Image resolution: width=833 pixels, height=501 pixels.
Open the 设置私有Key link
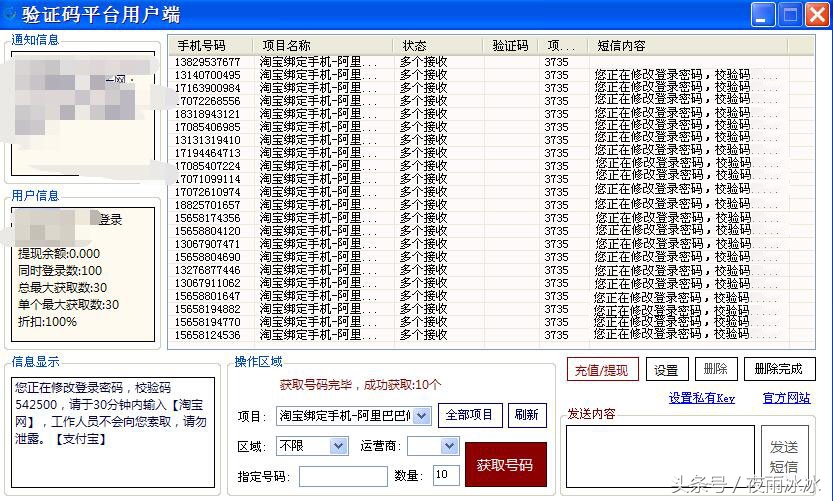tap(701, 398)
